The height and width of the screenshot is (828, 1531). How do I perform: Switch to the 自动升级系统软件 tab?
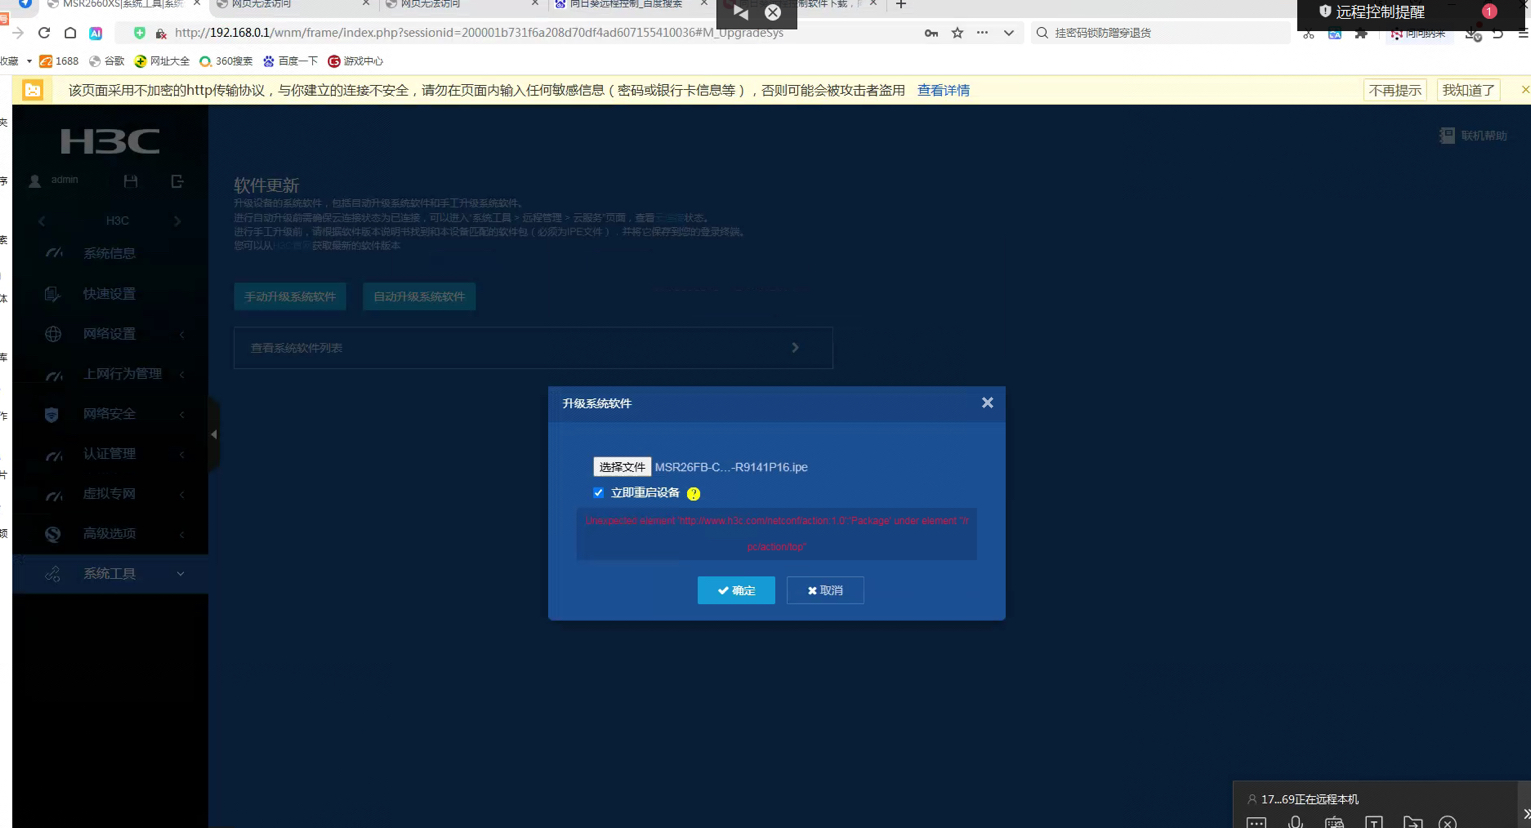418,296
